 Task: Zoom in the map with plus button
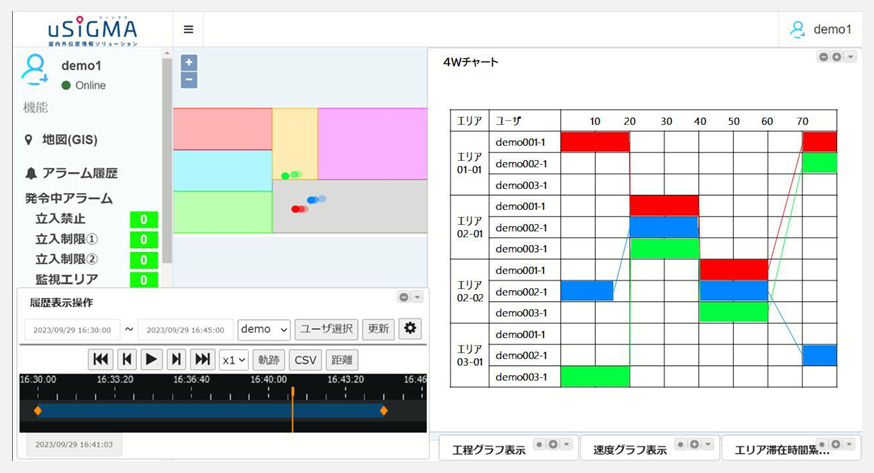point(189,63)
